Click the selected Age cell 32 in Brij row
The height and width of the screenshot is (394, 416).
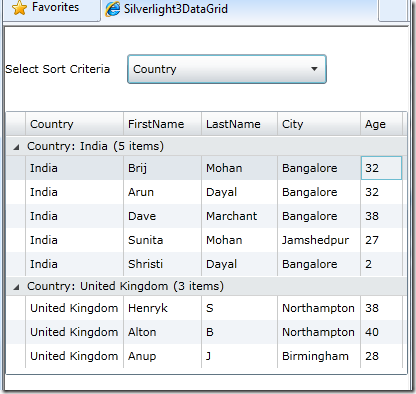381,168
